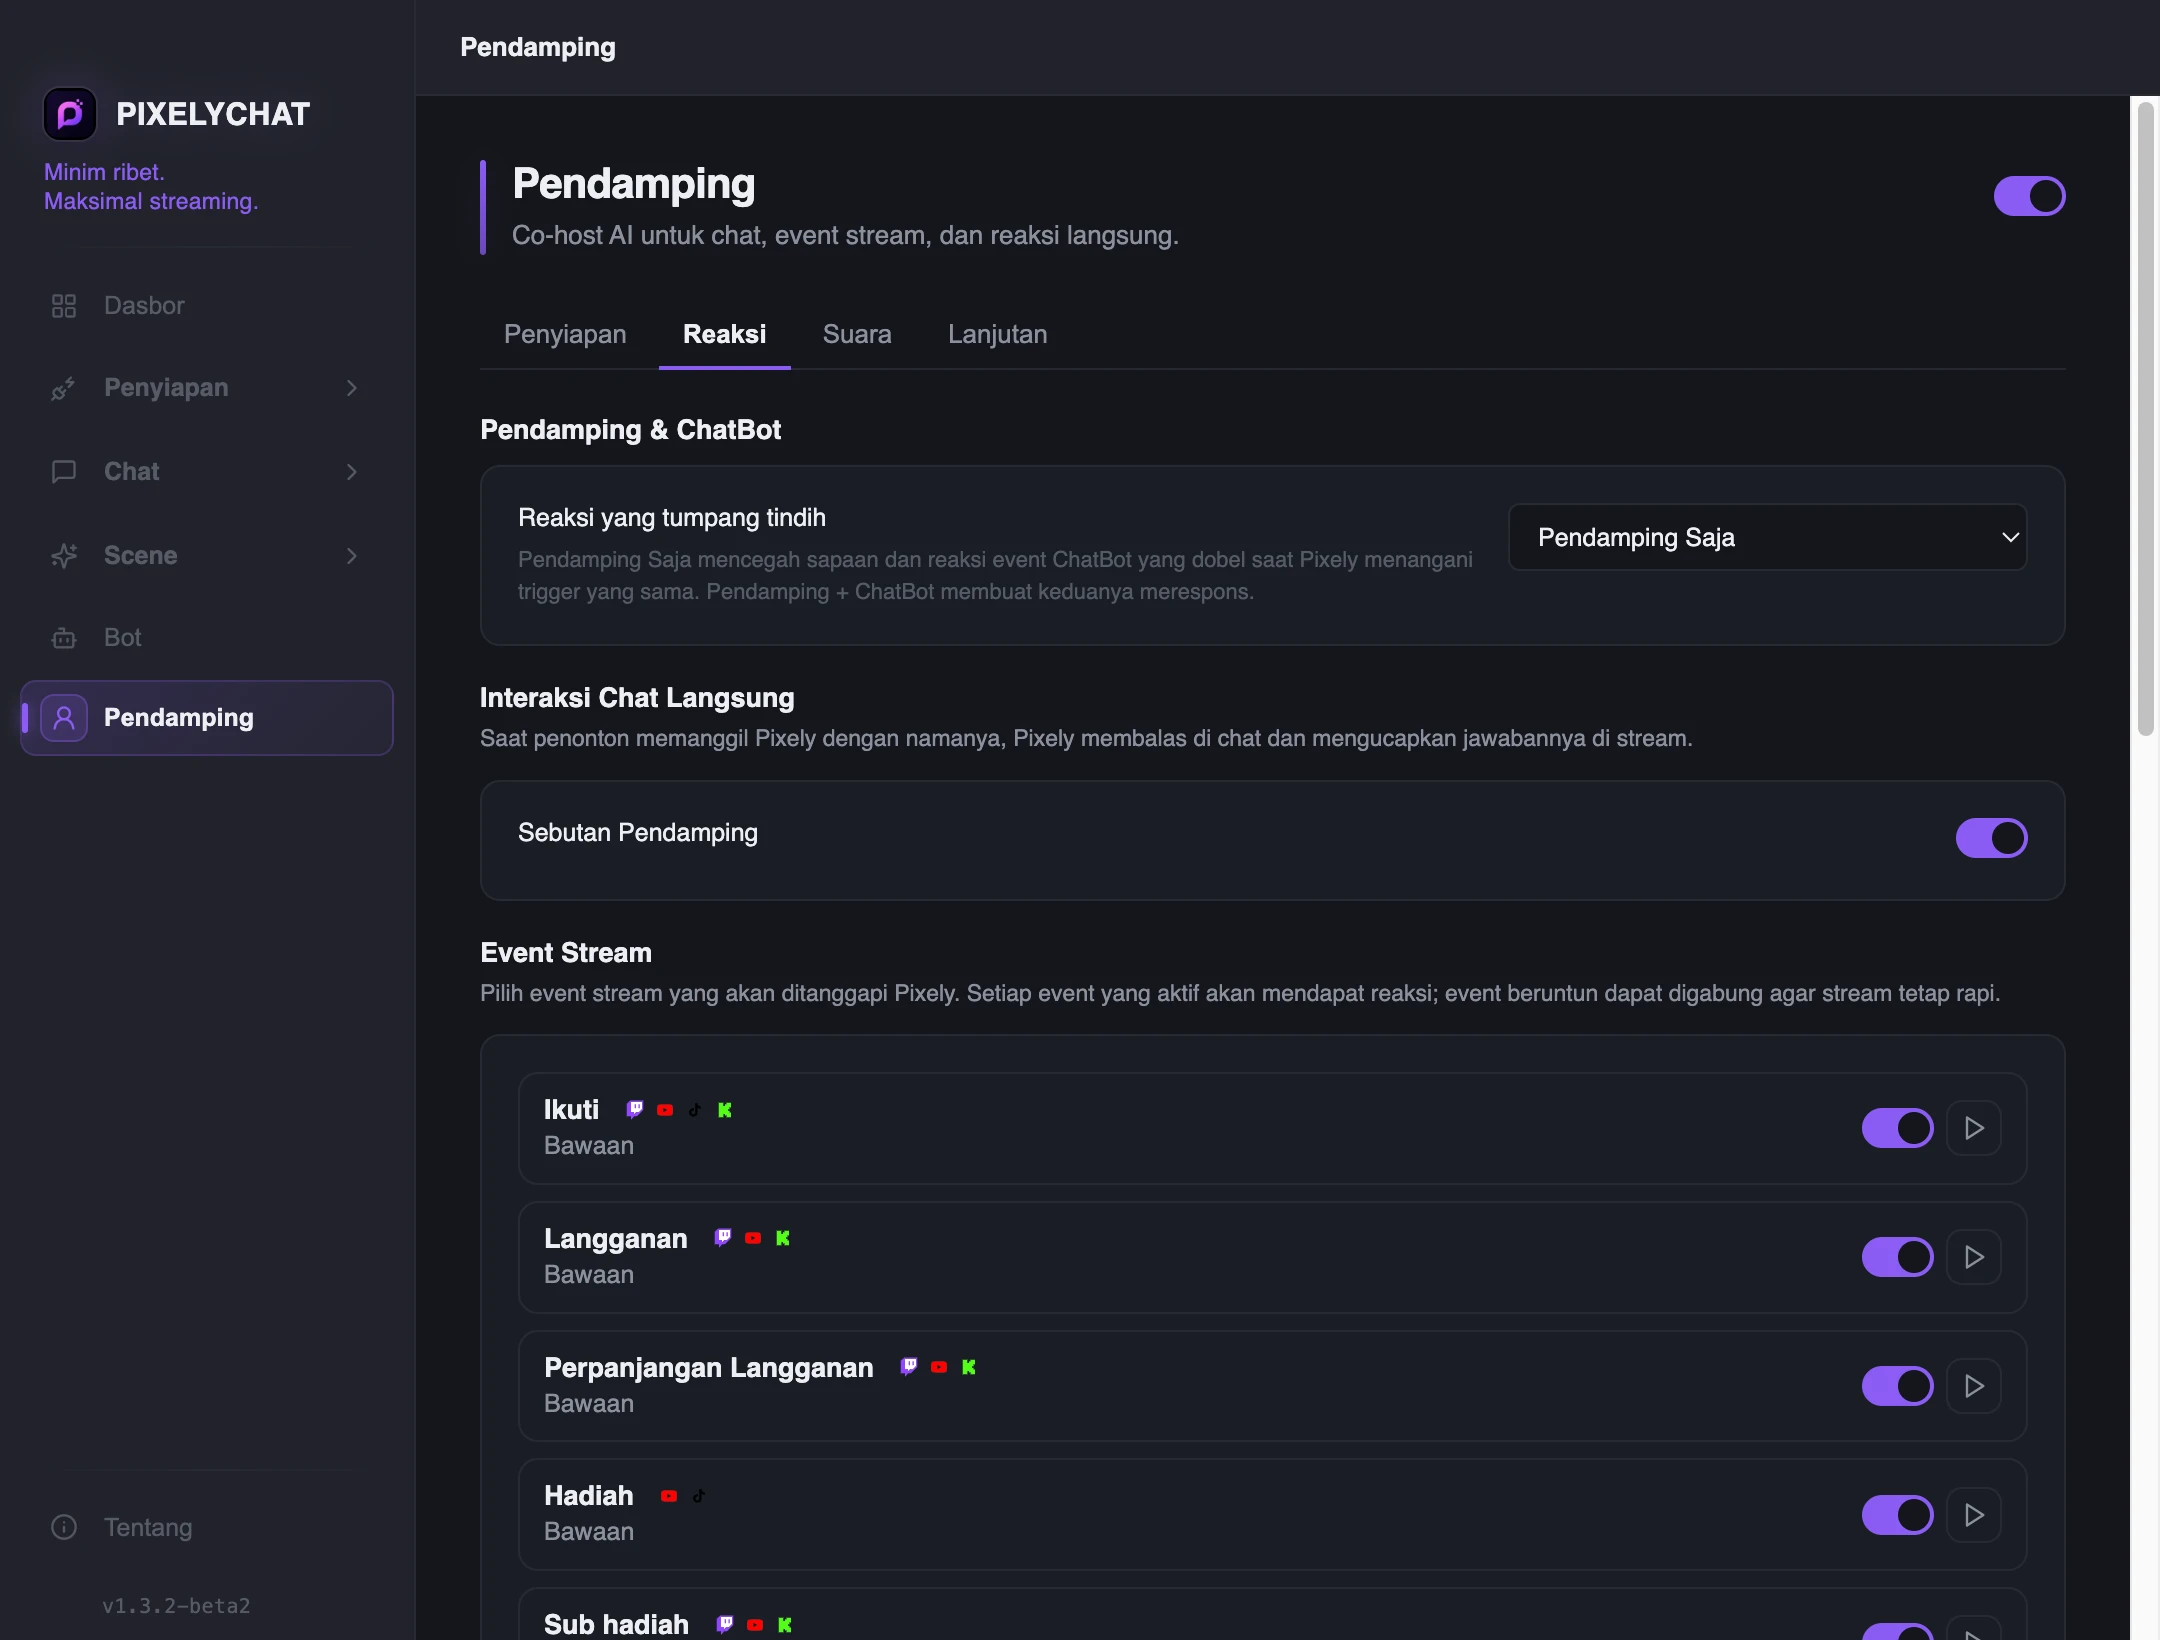The height and width of the screenshot is (1640, 2160).
Task: Play the Perpanjangan Langganan test reaction
Action: (1974, 1386)
